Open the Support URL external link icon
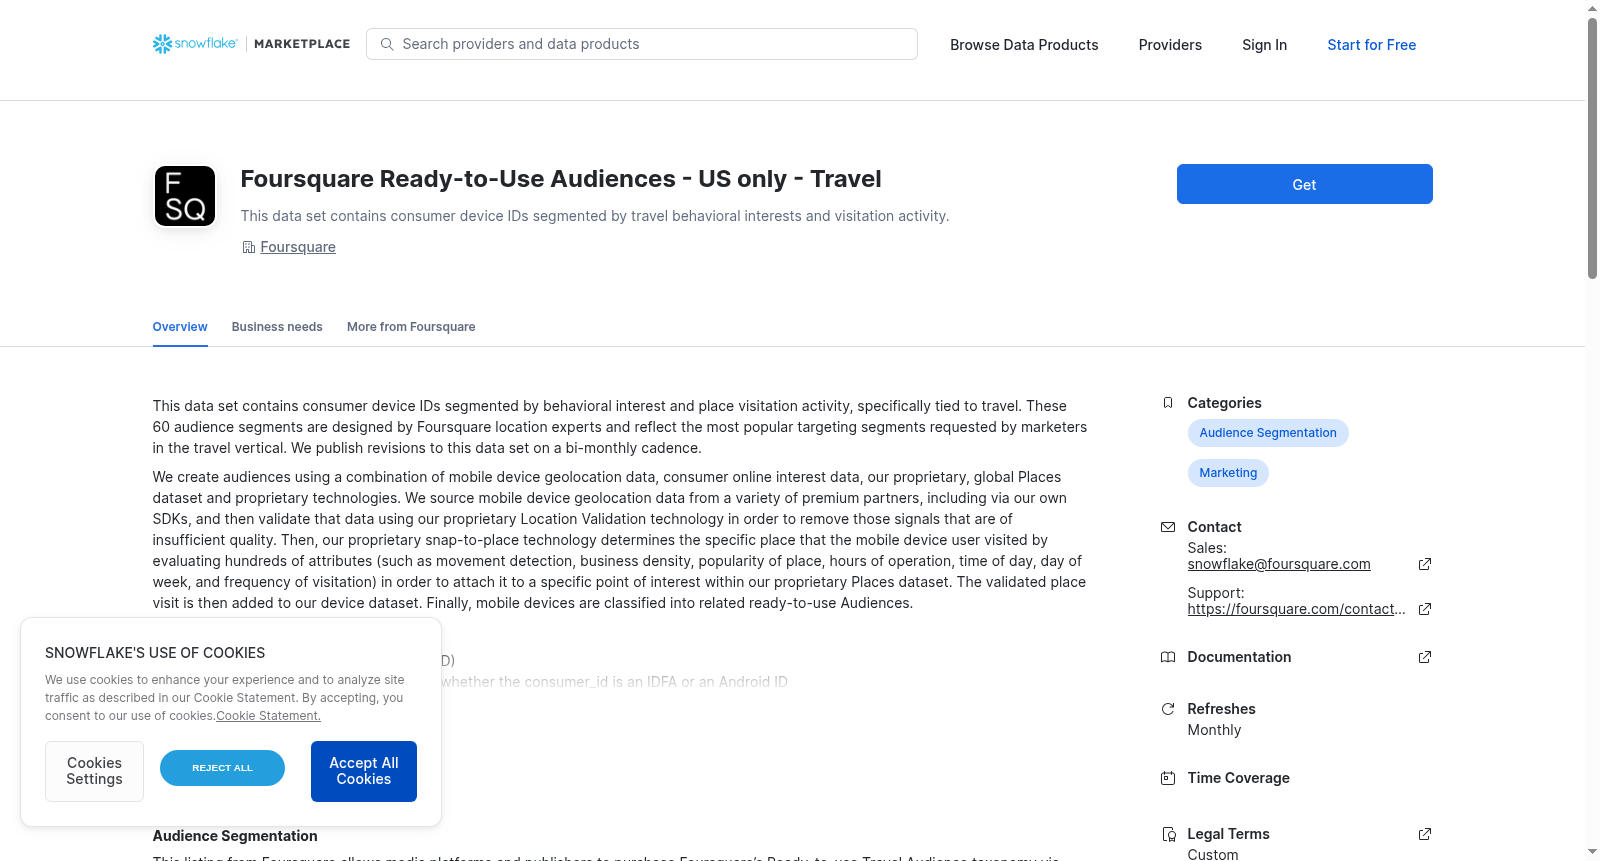 coord(1425,609)
